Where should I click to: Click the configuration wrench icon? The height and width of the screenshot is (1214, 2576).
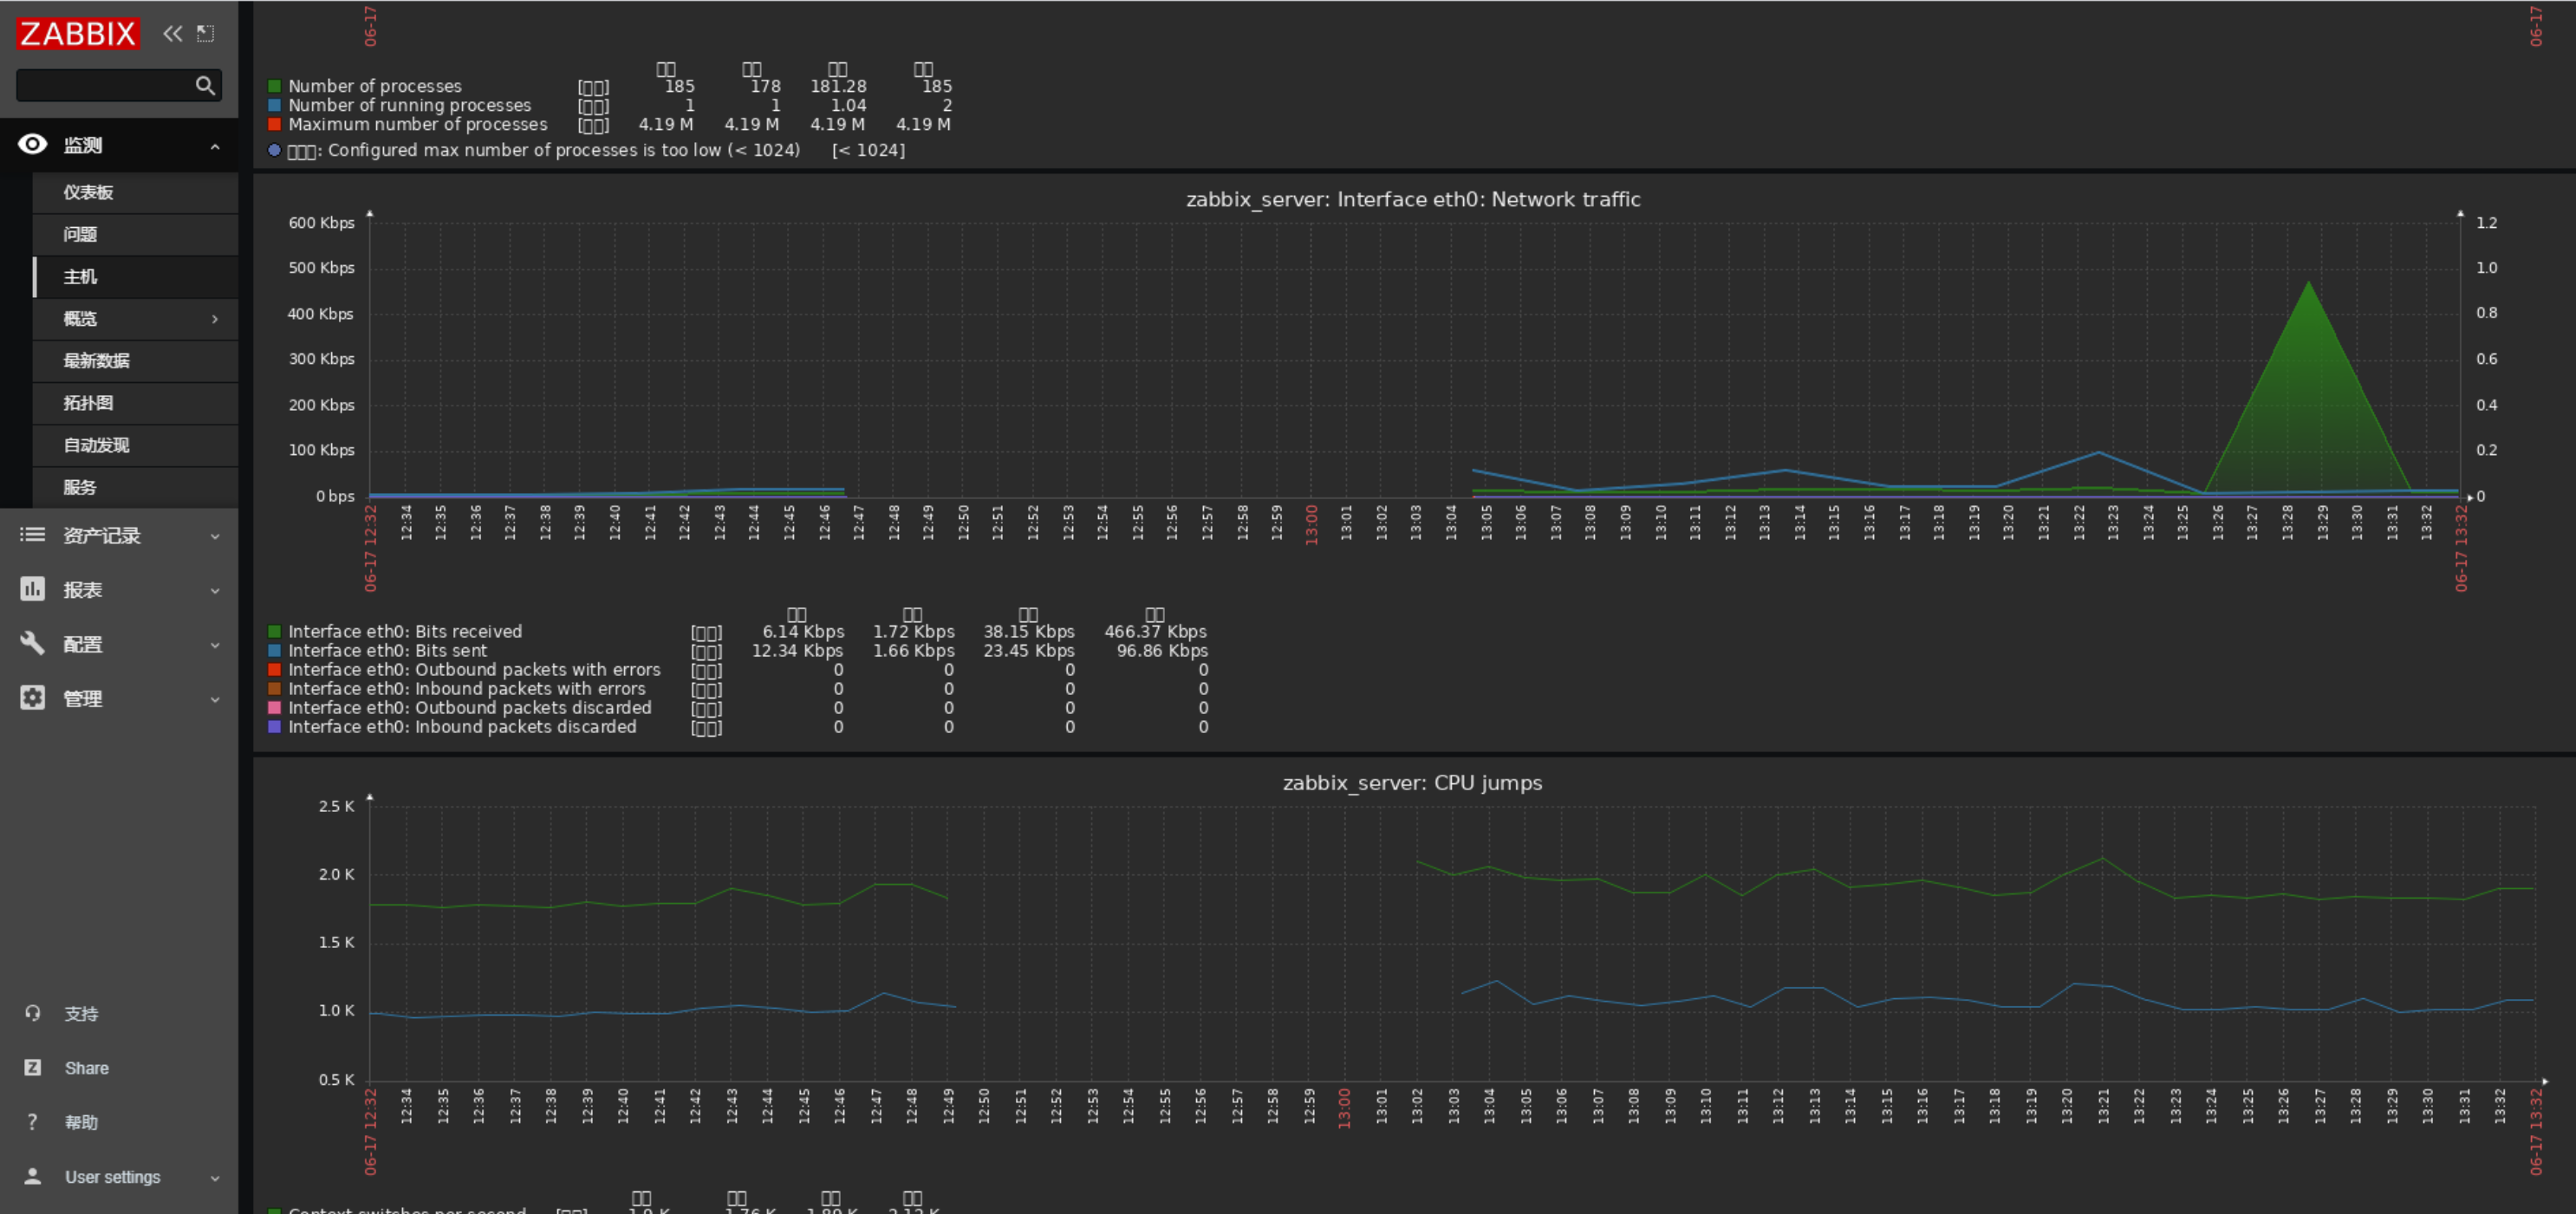pyautogui.click(x=32, y=643)
